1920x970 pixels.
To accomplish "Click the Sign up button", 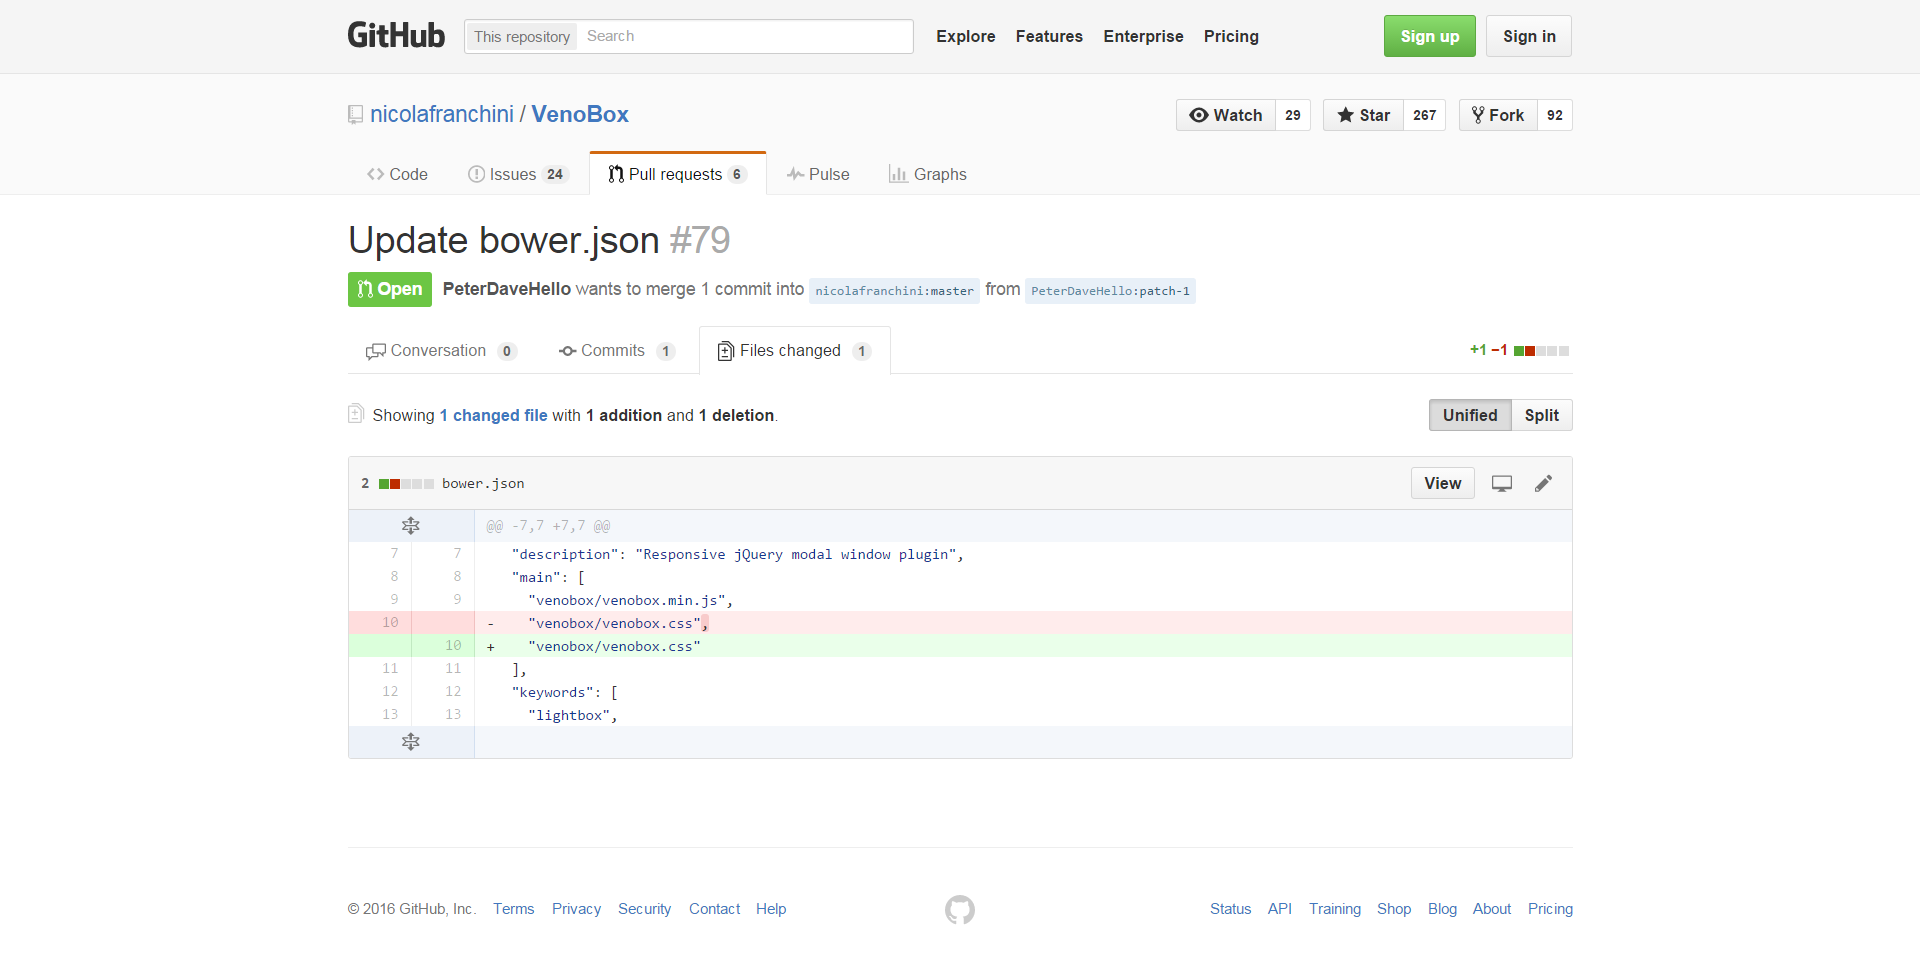I will [1429, 36].
